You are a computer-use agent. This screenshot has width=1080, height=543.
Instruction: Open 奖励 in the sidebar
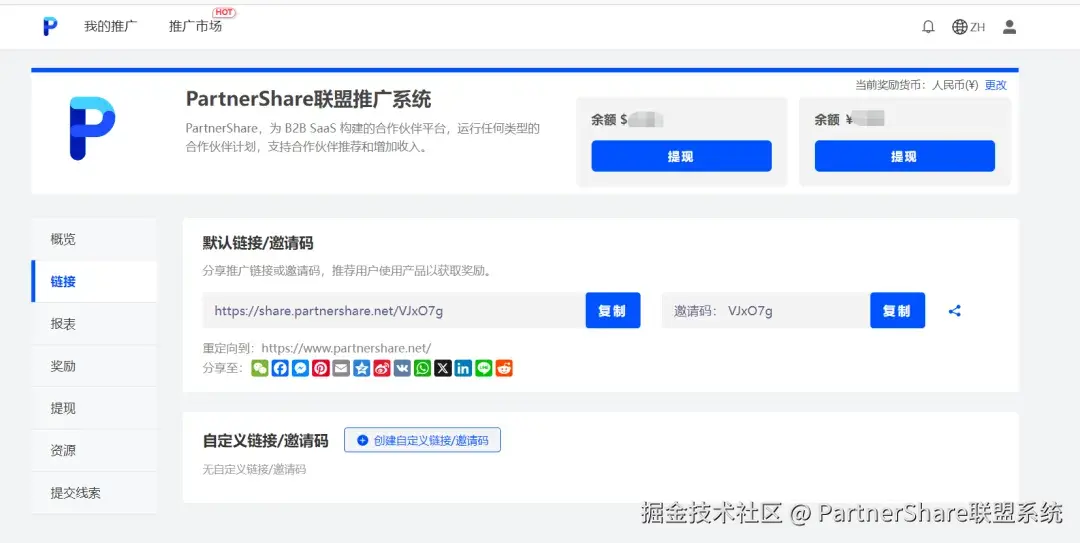click(94, 366)
